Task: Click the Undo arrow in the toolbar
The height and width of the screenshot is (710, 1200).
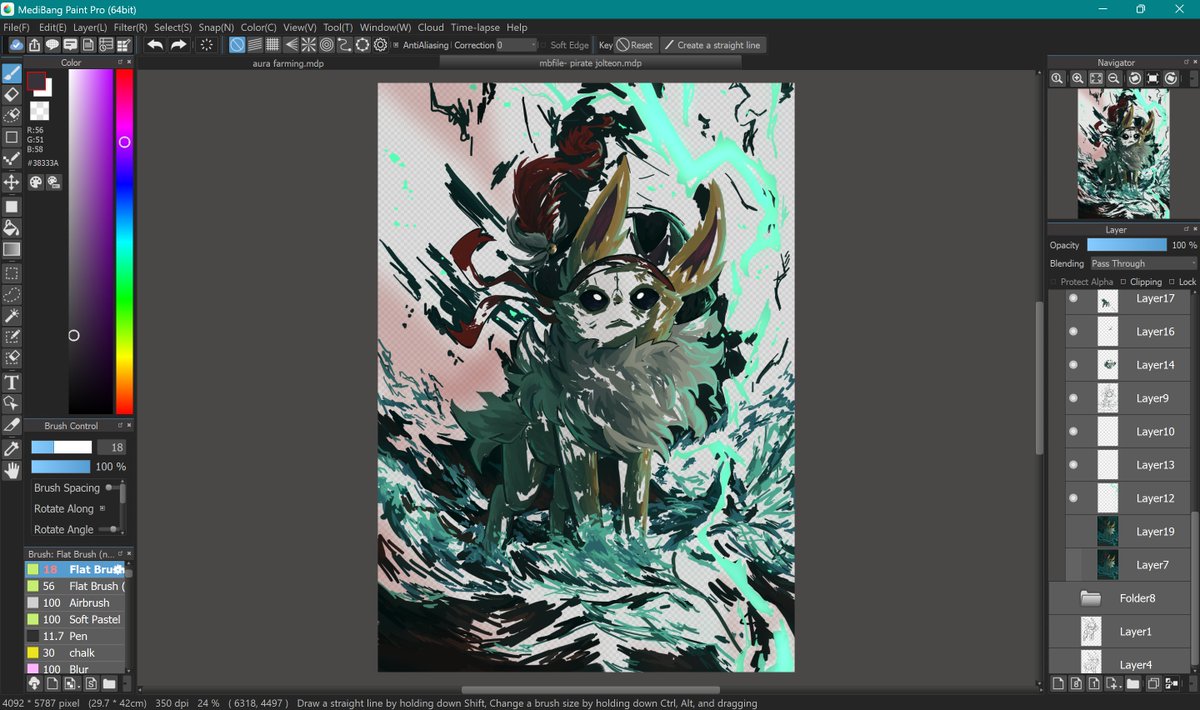Action: point(155,45)
